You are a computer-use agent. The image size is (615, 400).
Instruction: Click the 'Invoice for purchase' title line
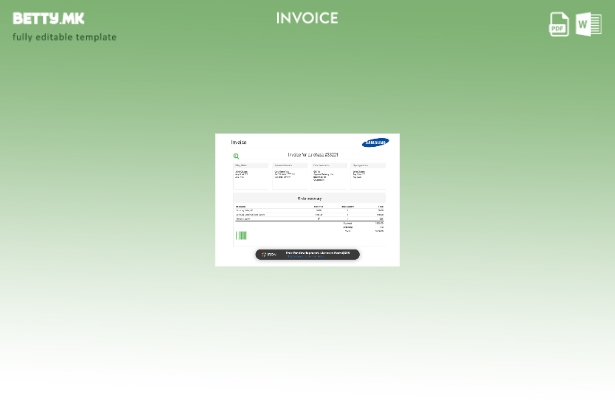(313, 155)
